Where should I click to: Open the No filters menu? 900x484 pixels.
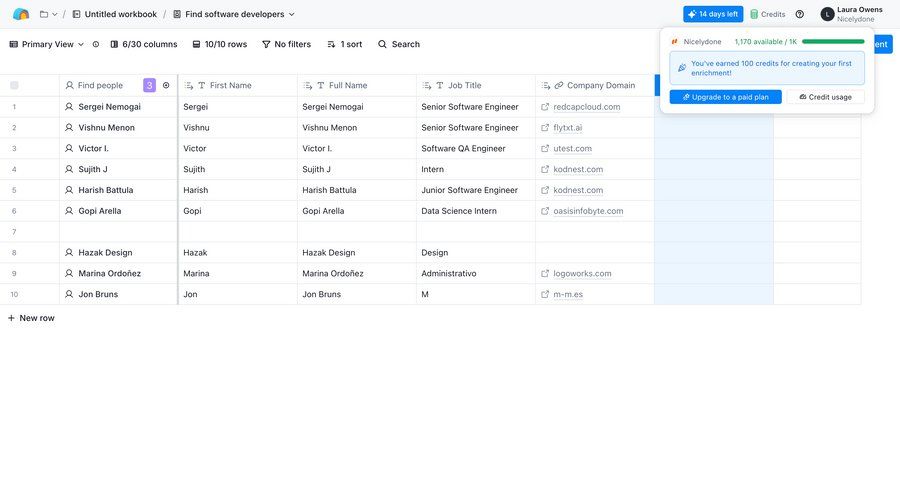(286, 44)
